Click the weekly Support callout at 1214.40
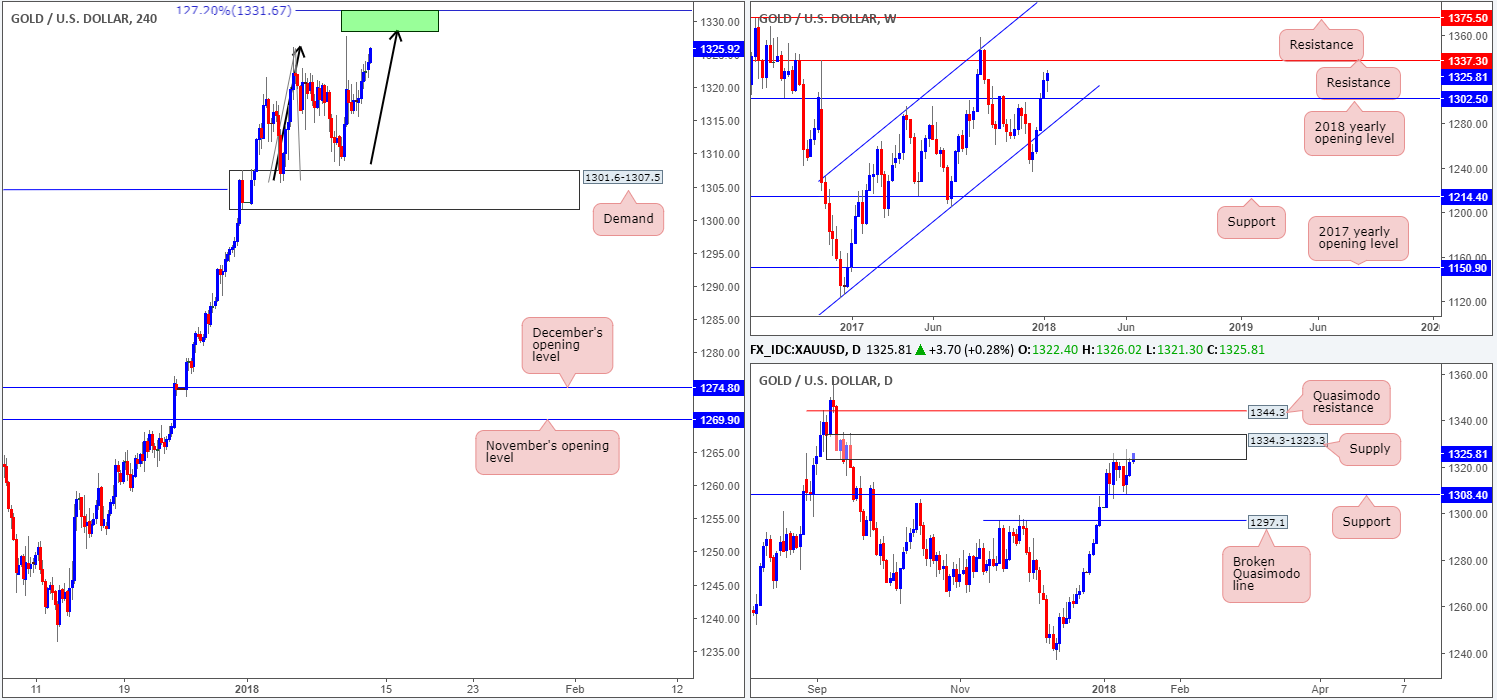This screenshot has height=700, width=1497. coord(1250,222)
